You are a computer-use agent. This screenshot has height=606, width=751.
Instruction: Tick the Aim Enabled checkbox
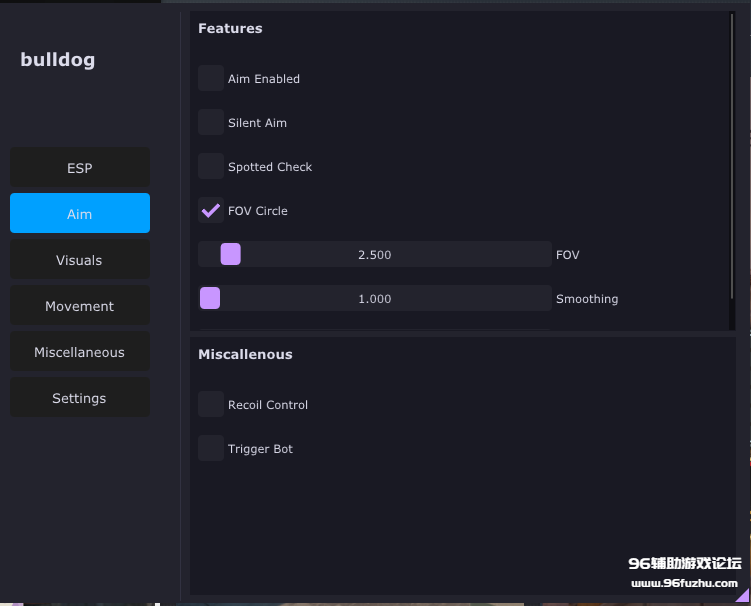[211, 79]
